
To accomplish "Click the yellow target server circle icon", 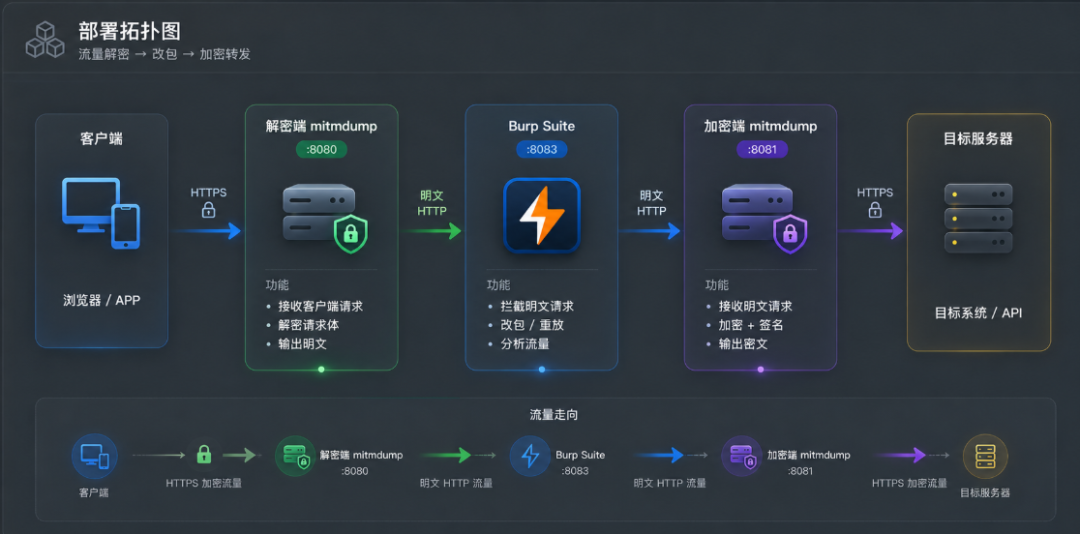I will pyautogui.click(x=985, y=456).
